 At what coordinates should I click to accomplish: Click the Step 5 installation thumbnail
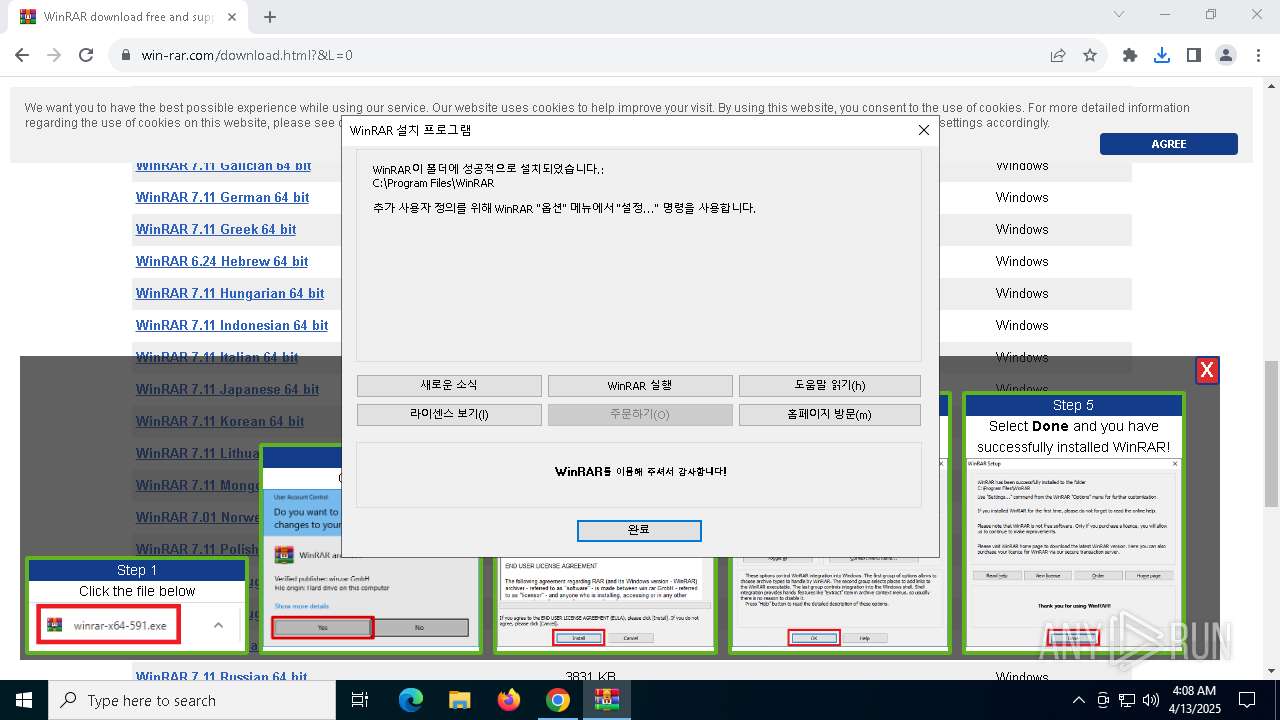tap(1073, 523)
